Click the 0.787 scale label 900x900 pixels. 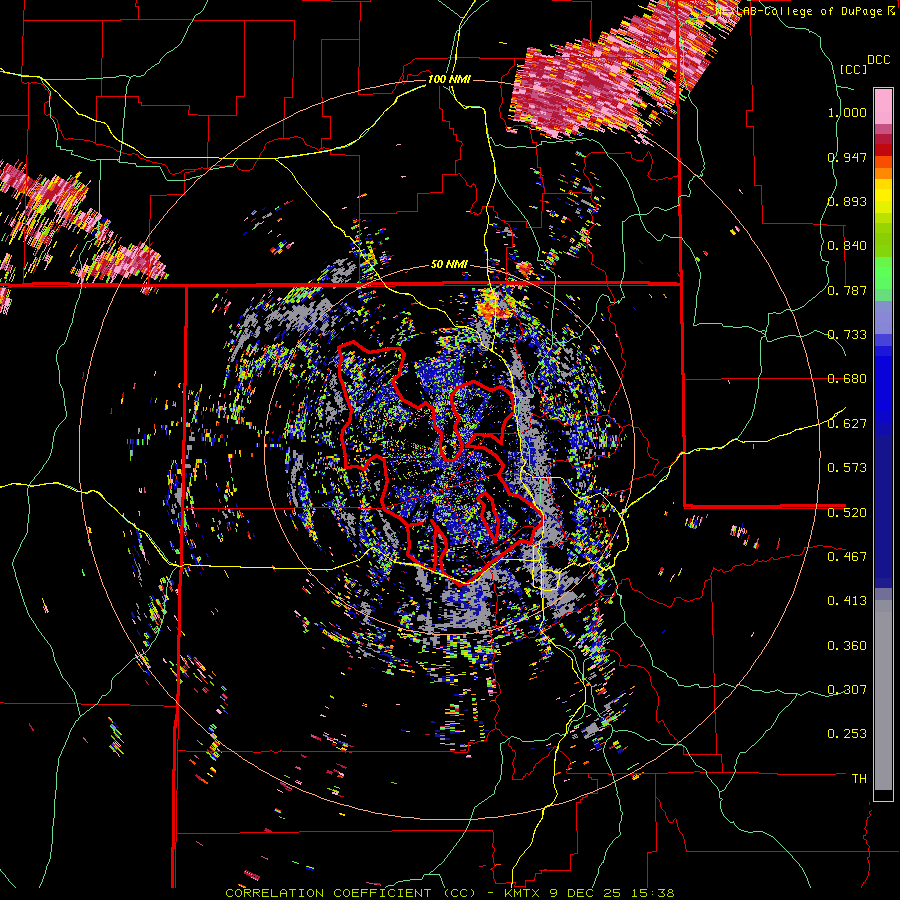[x=847, y=290]
